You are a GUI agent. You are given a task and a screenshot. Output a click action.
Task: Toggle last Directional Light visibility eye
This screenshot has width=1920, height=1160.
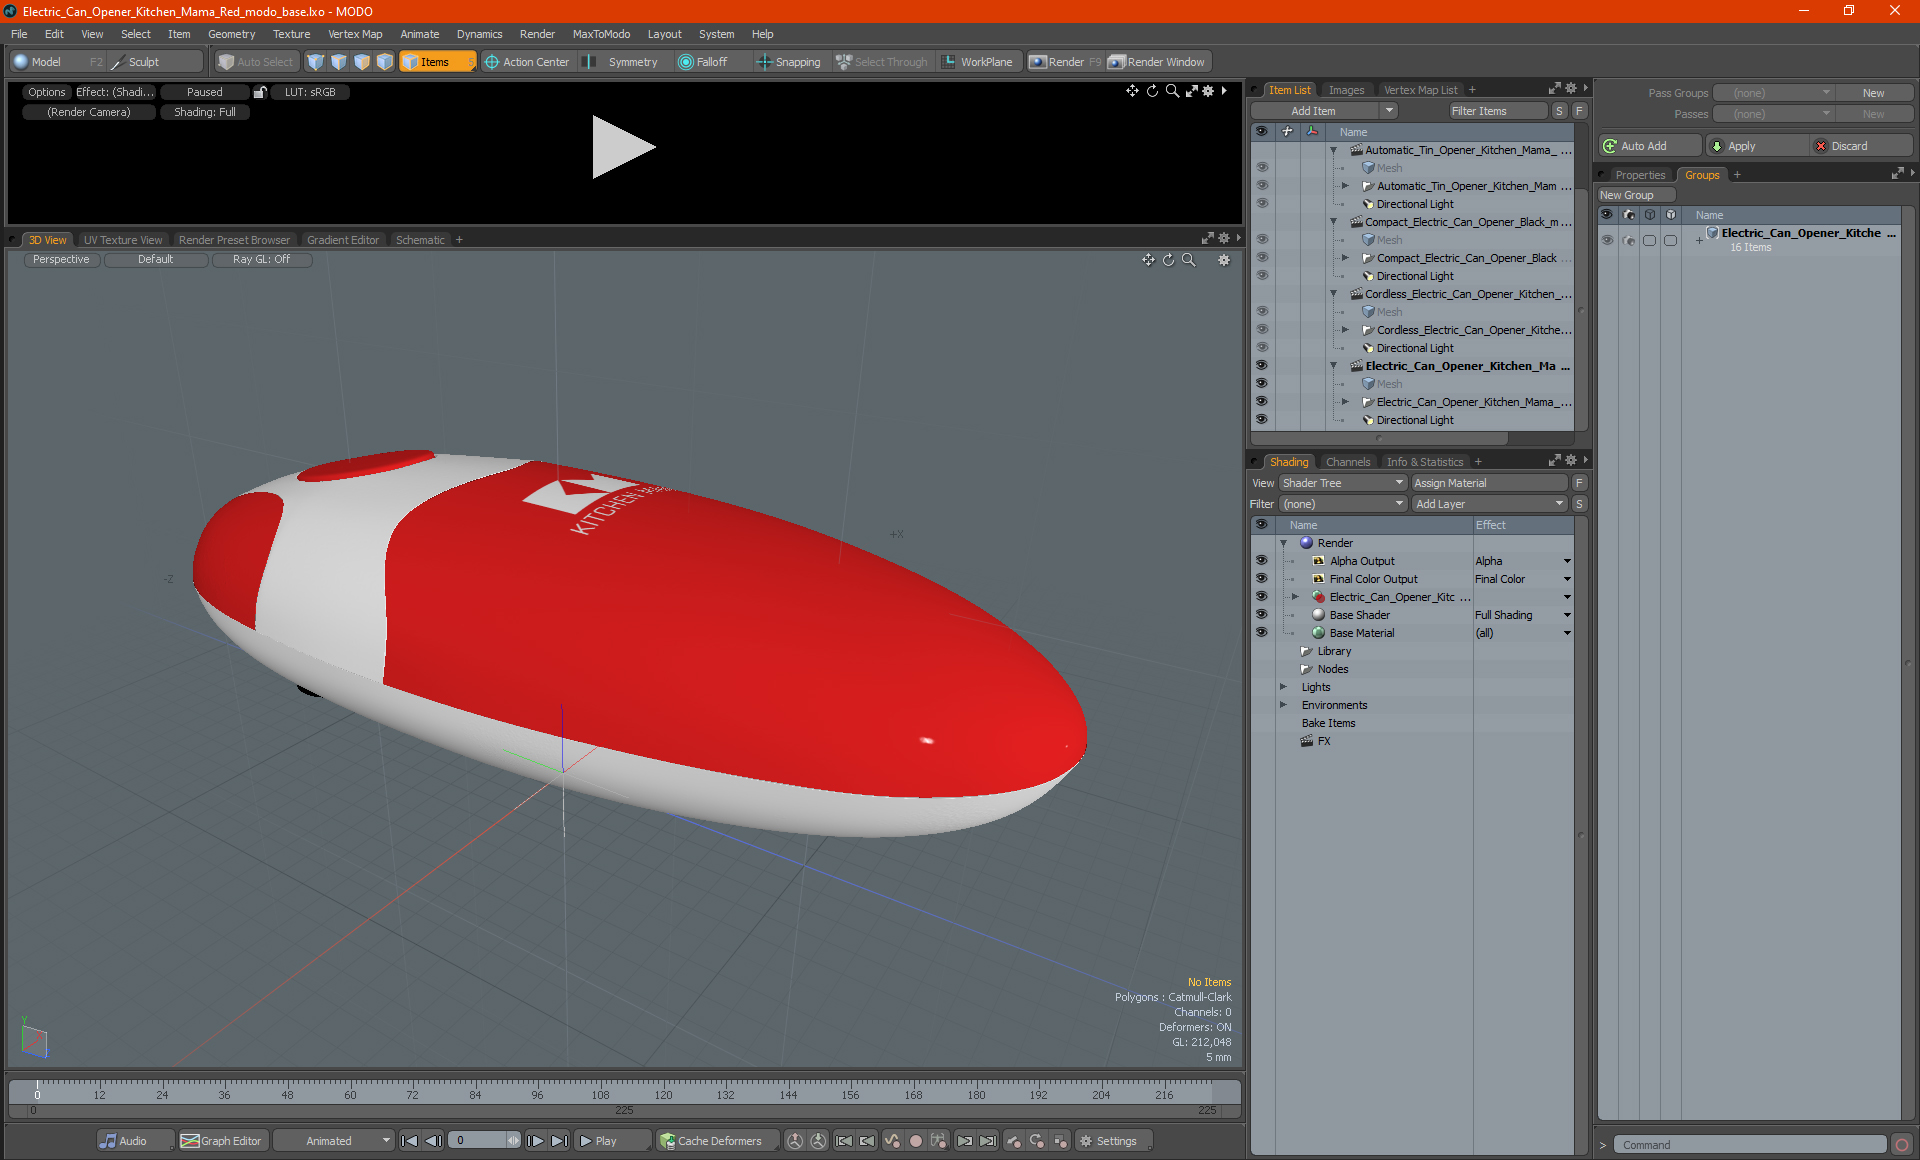tap(1262, 420)
